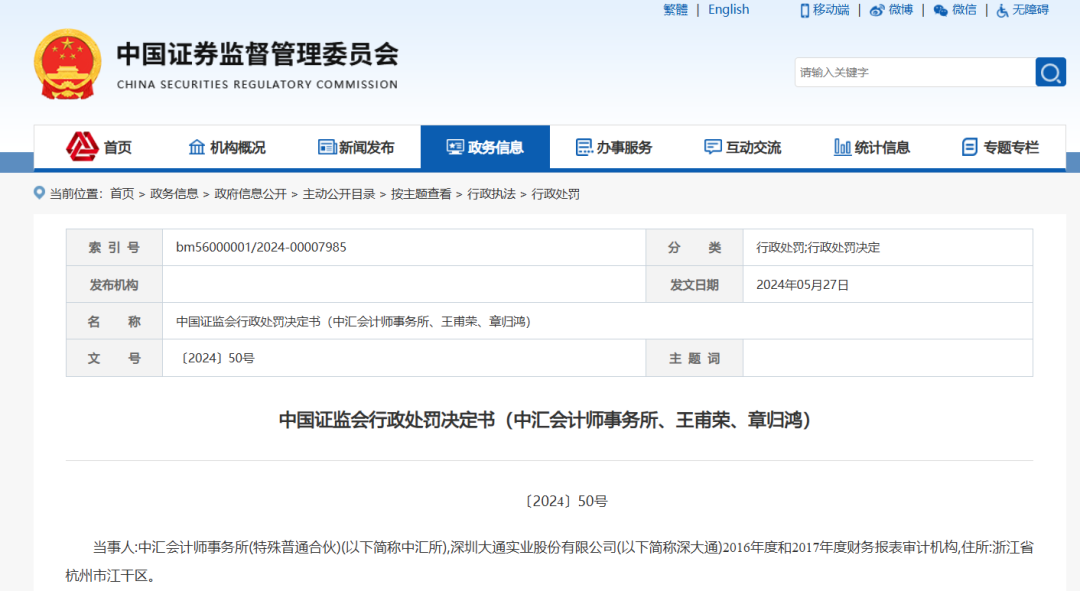Click the accessibility wheelchair icon

[x=1002, y=10]
